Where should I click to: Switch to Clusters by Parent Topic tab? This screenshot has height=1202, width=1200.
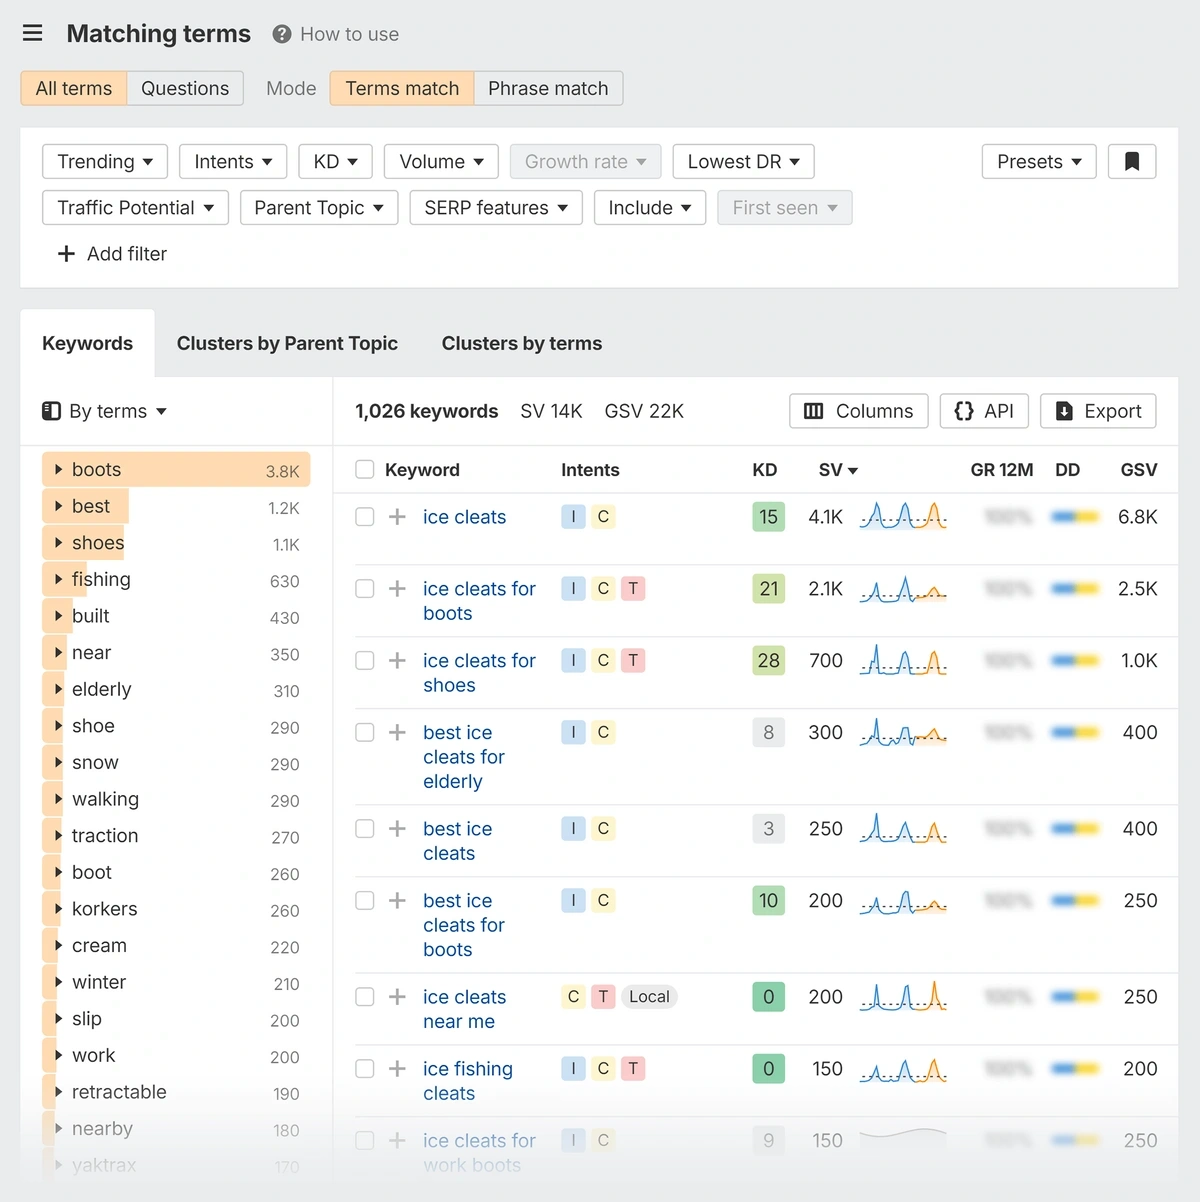pyautogui.click(x=287, y=343)
